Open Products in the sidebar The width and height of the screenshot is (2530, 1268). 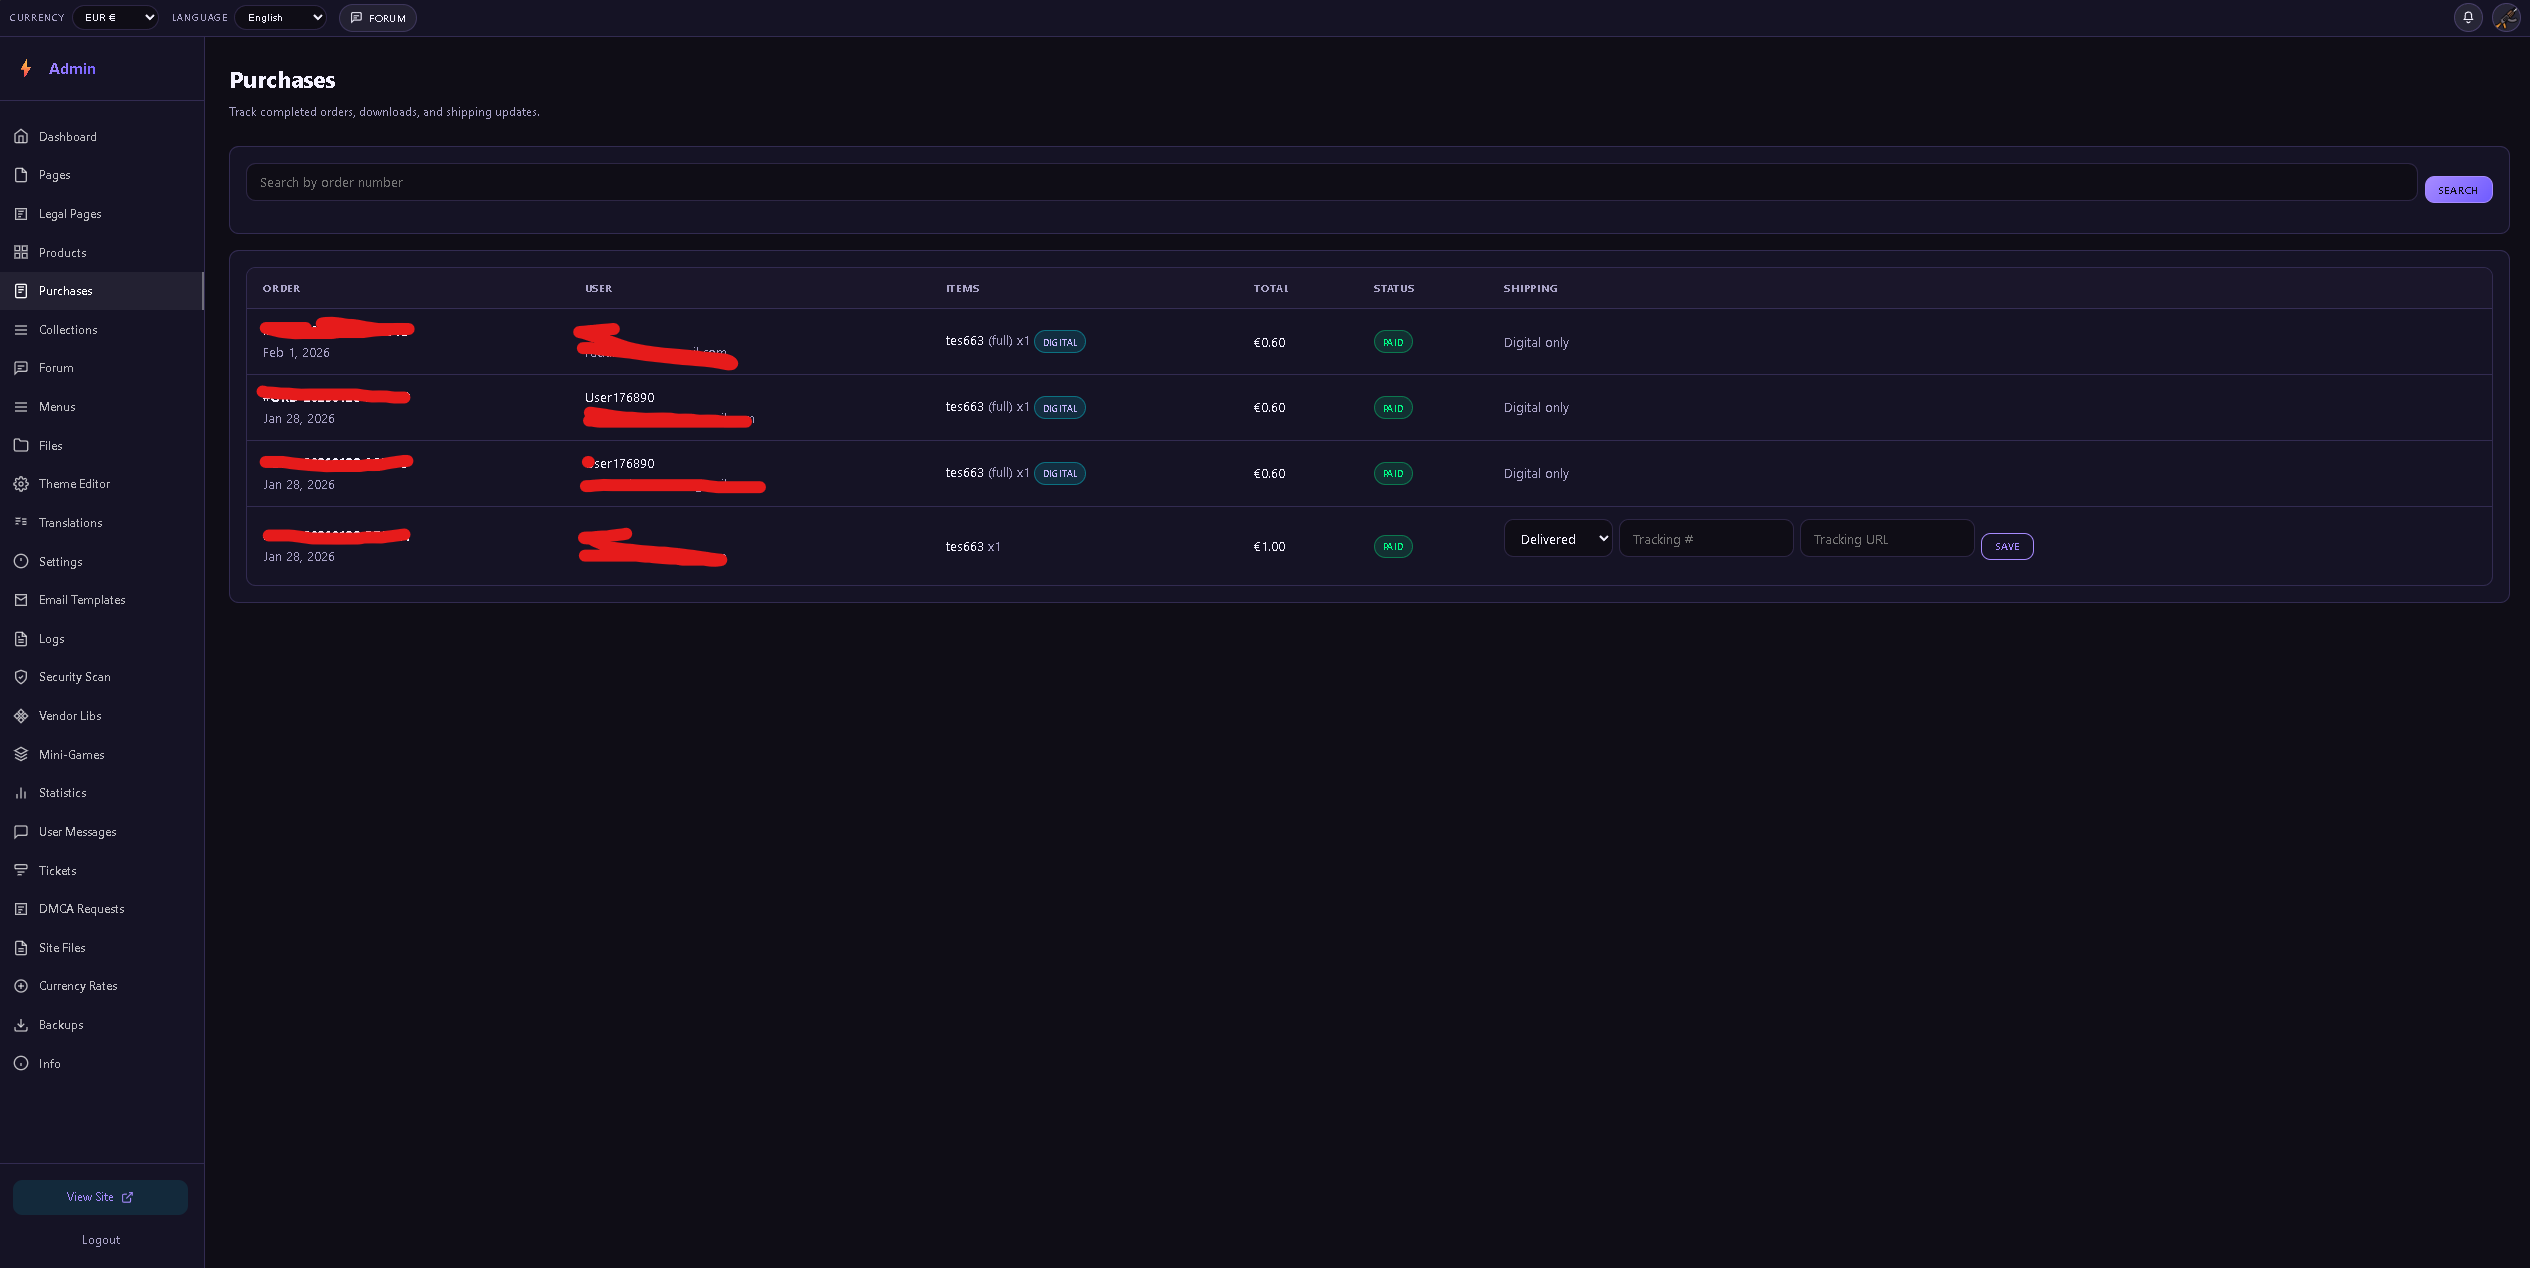coord(62,253)
